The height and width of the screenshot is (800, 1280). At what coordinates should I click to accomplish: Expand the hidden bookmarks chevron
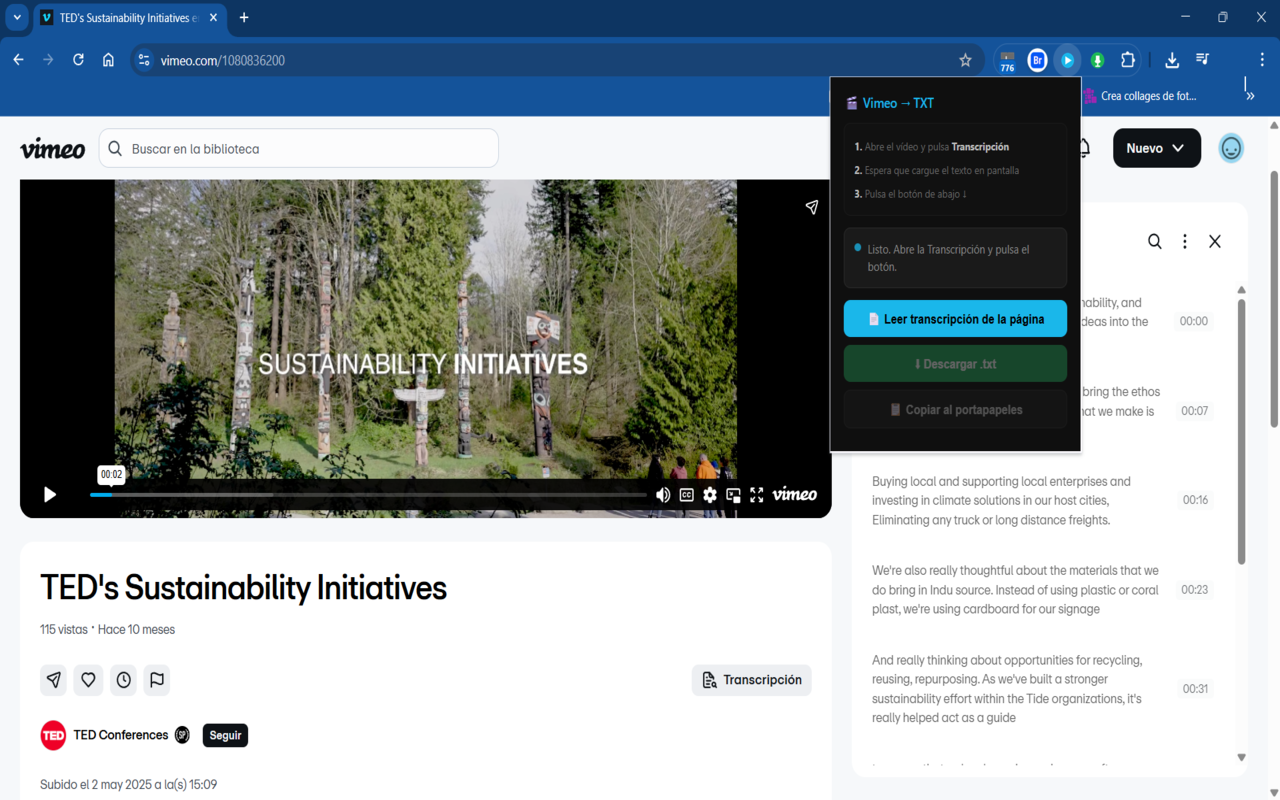tap(1250, 96)
